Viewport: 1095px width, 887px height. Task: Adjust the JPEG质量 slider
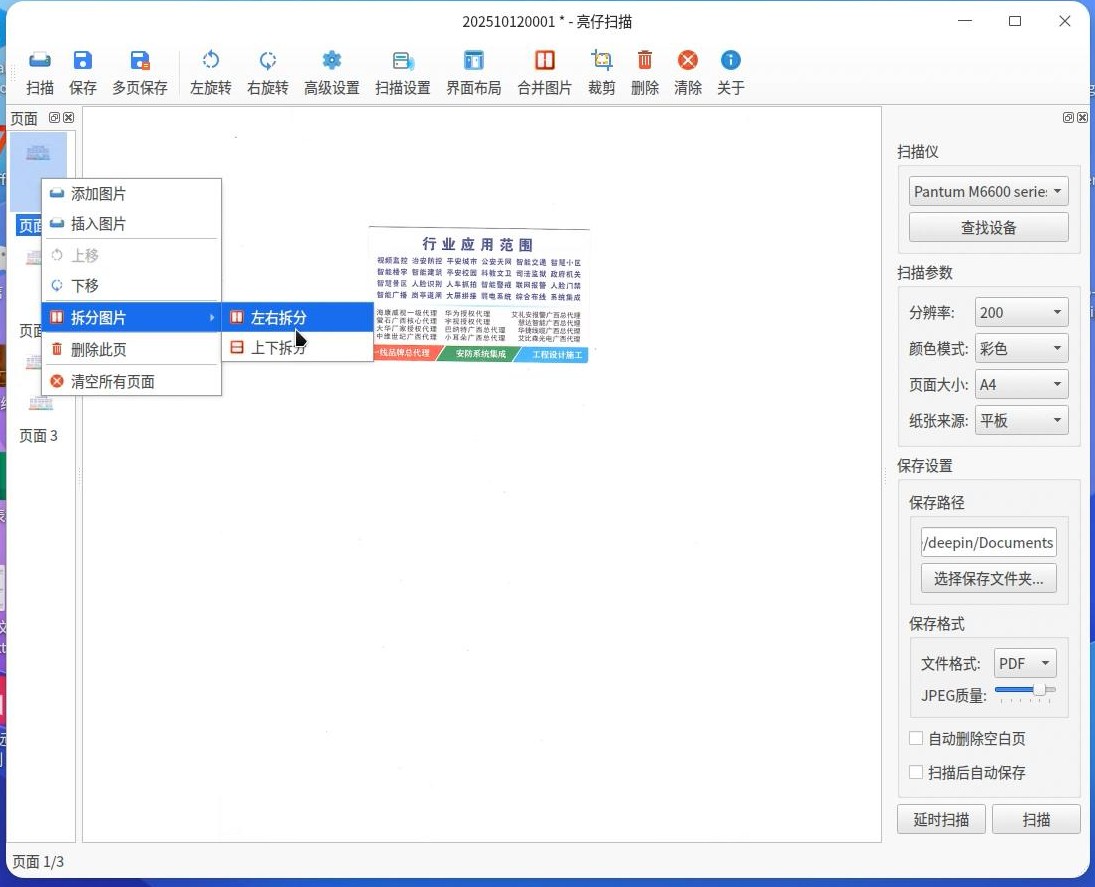click(x=1025, y=691)
